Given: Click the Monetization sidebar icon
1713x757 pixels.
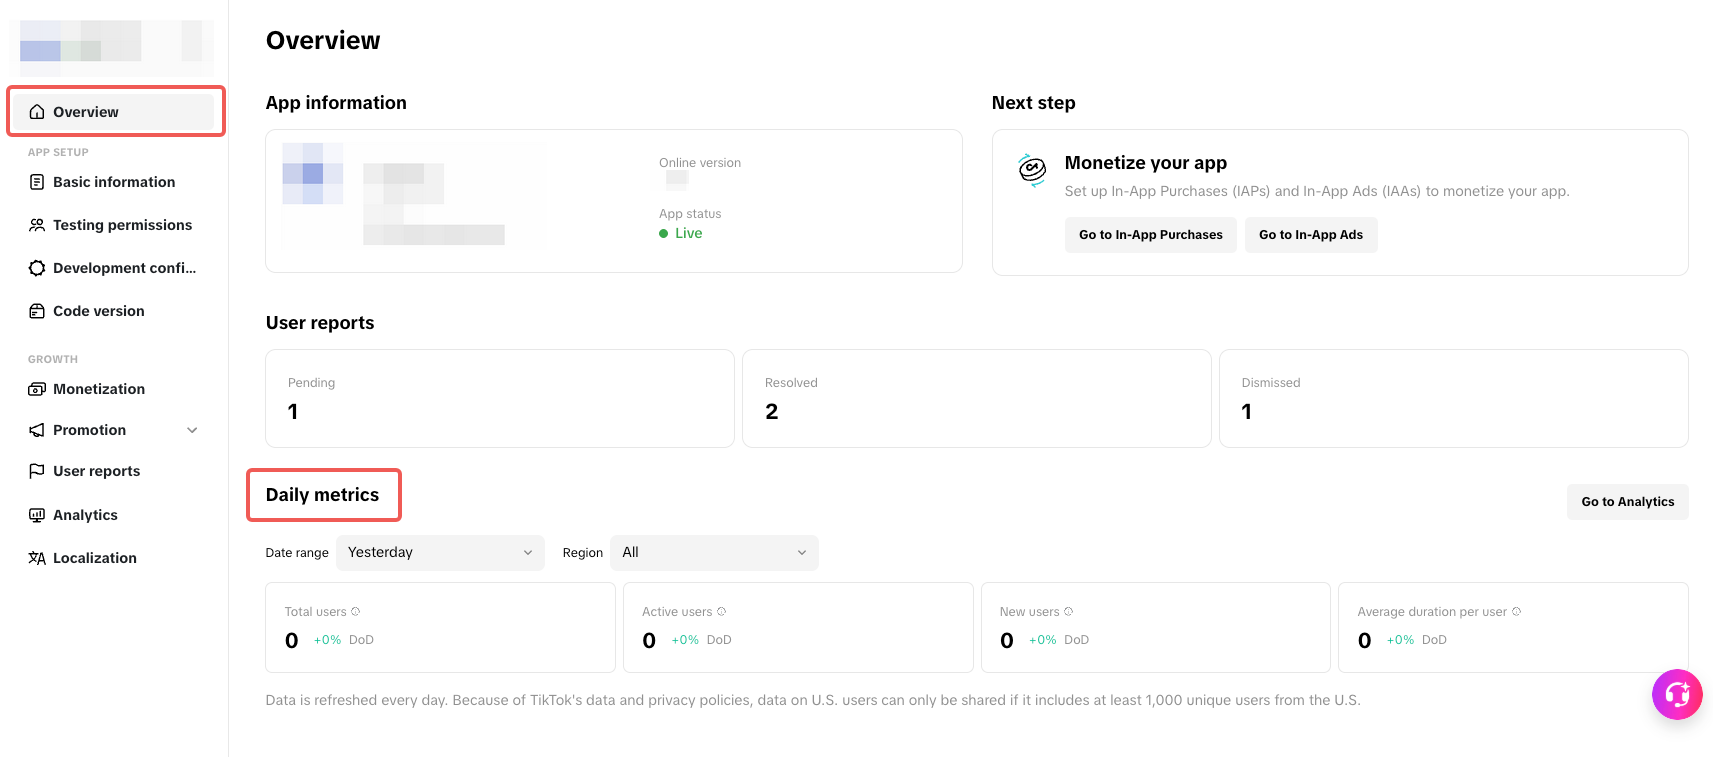Looking at the screenshot, I should tap(37, 389).
